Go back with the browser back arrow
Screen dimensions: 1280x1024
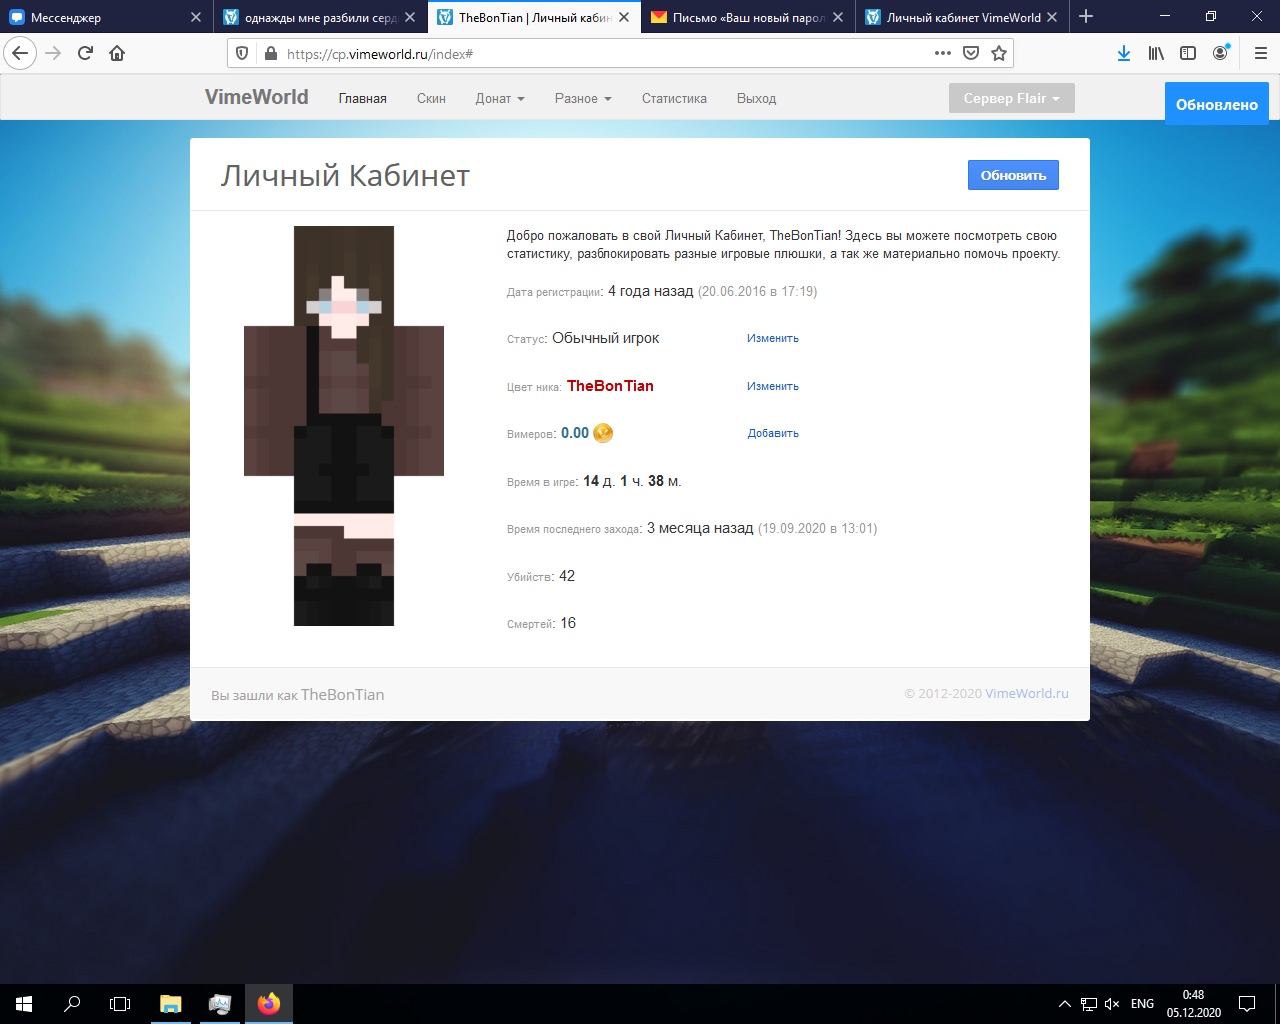coord(20,53)
